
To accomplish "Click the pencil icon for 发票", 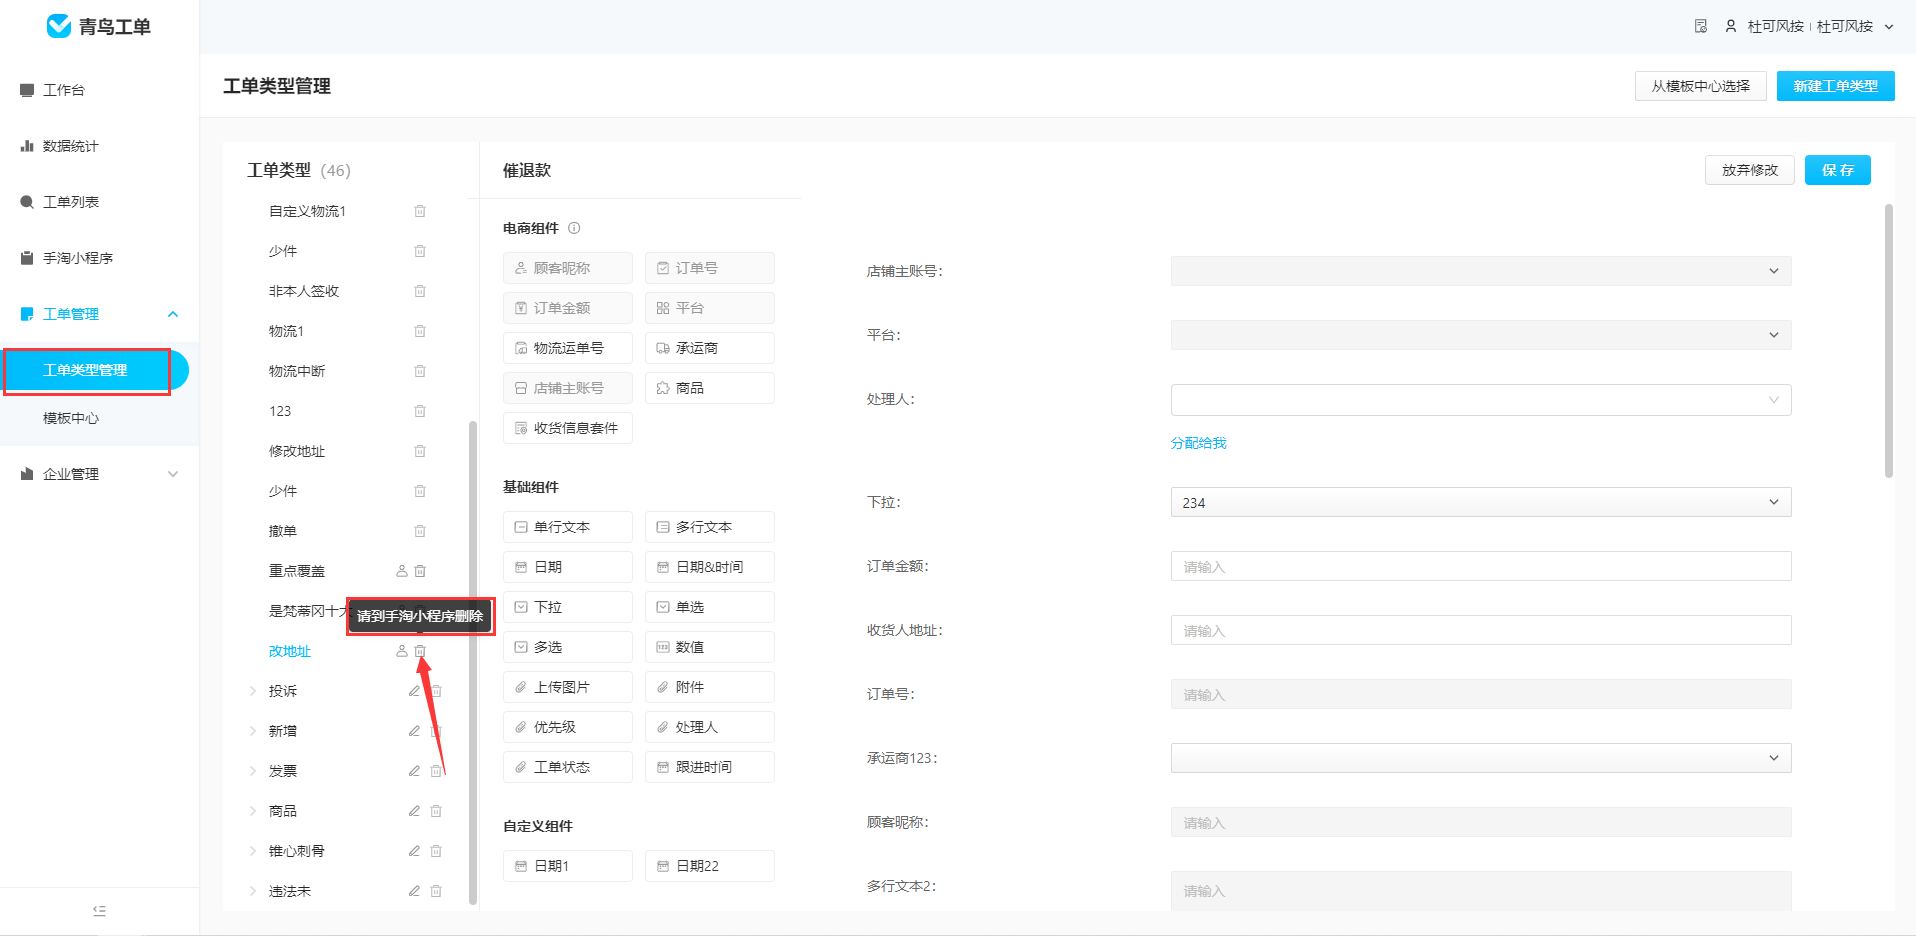I will pyautogui.click(x=414, y=771).
